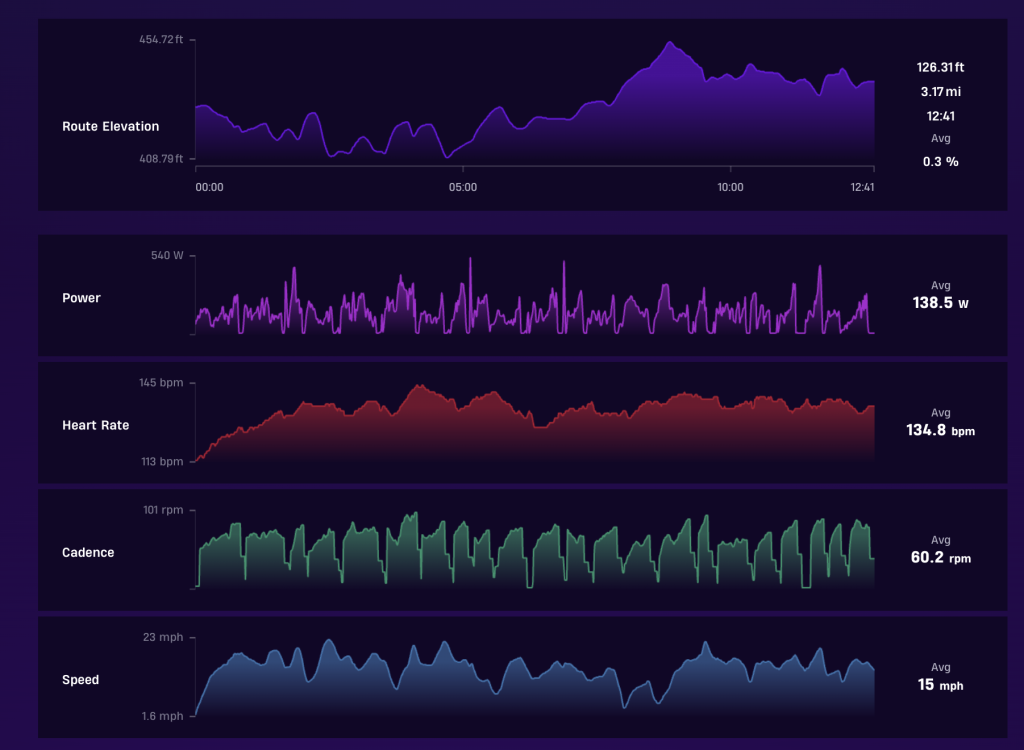Select the "134.8 bpm" average heart rate
Image resolution: width=1024 pixels, height=750 pixels.
pyautogui.click(x=940, y=431)
